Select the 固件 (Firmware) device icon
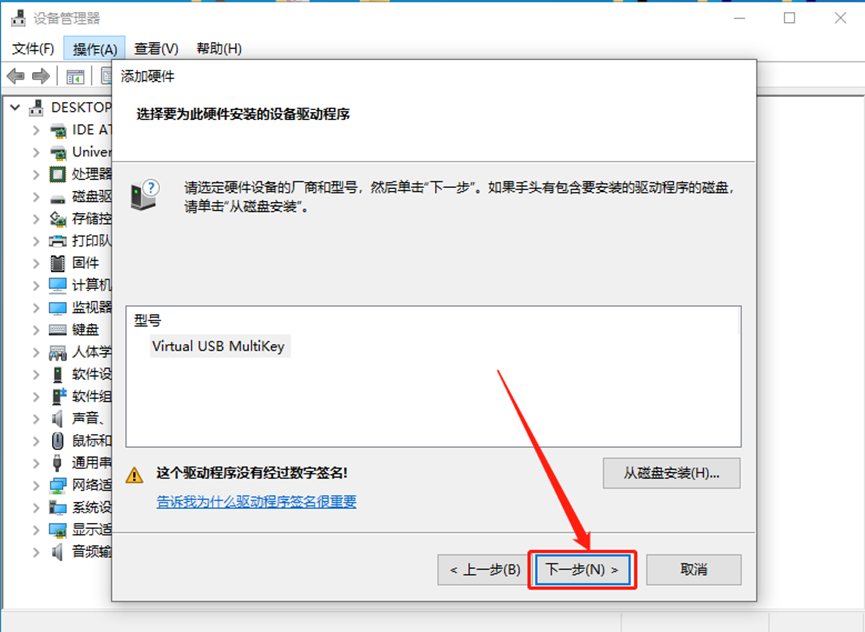The height and width of the screenshot is (632, 865). tap(56, 263)
